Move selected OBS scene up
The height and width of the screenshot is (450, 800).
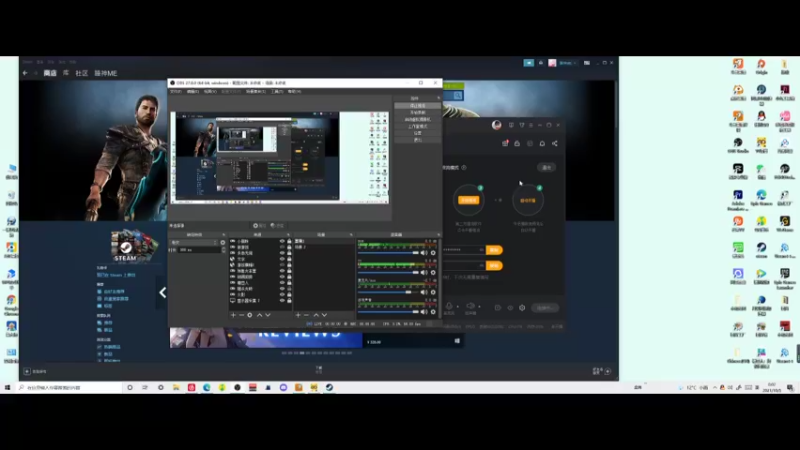316,315
